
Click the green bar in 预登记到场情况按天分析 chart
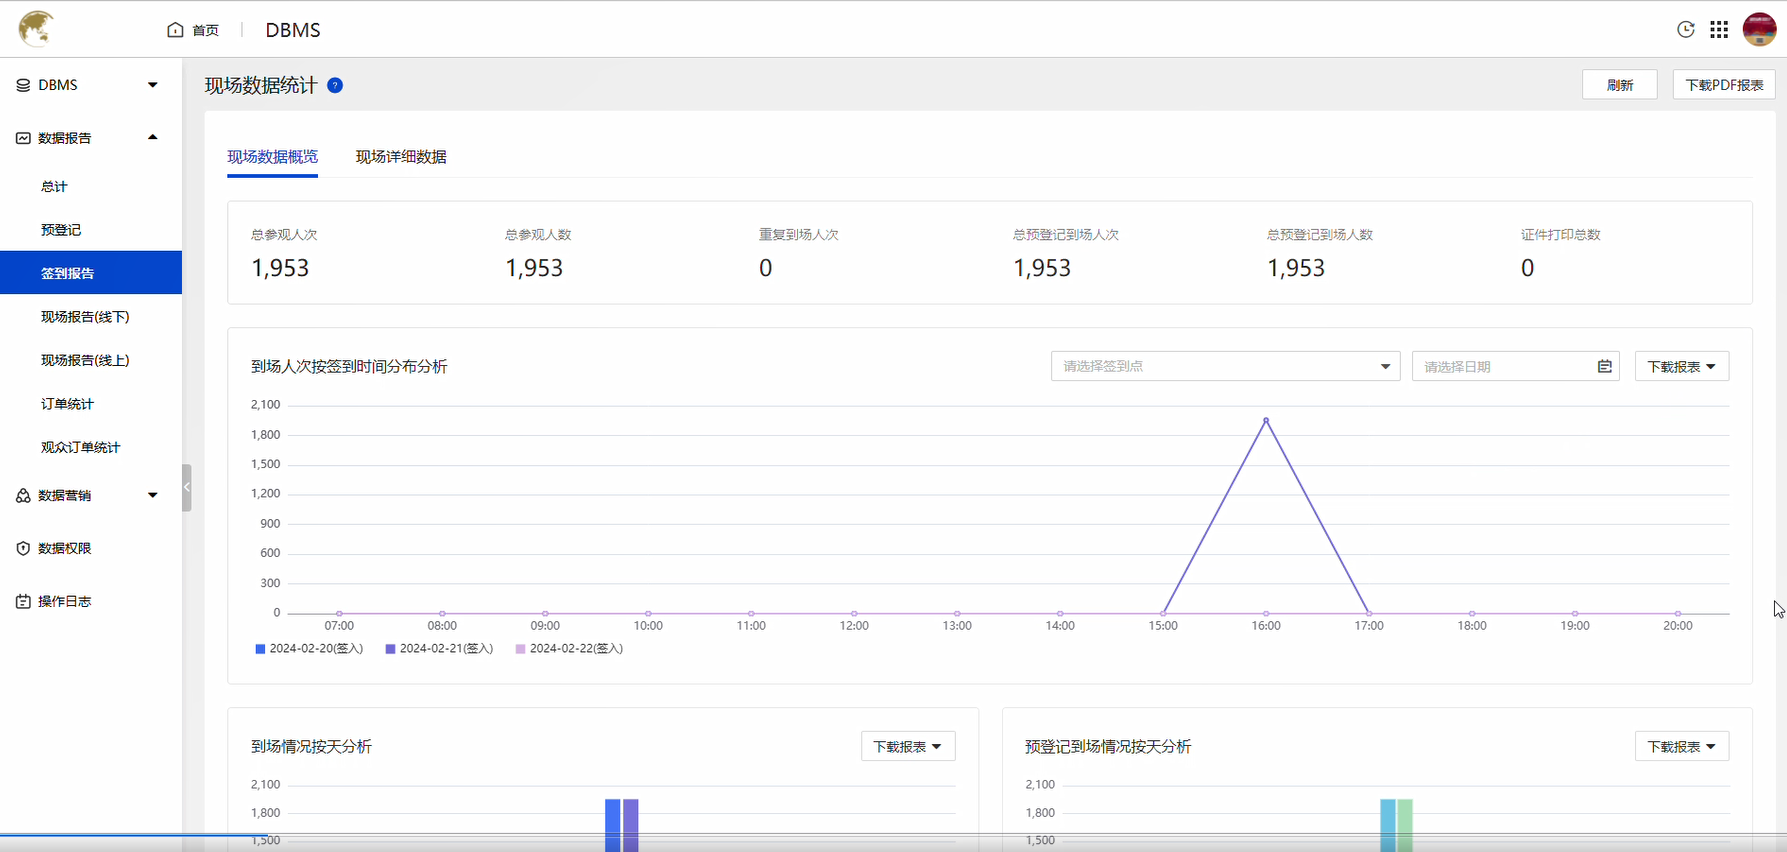click(1405, 825)
